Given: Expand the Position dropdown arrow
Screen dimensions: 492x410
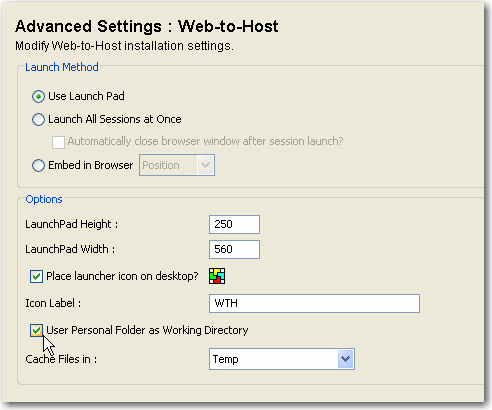Looking at the screenshot, I should coord(205,165).
